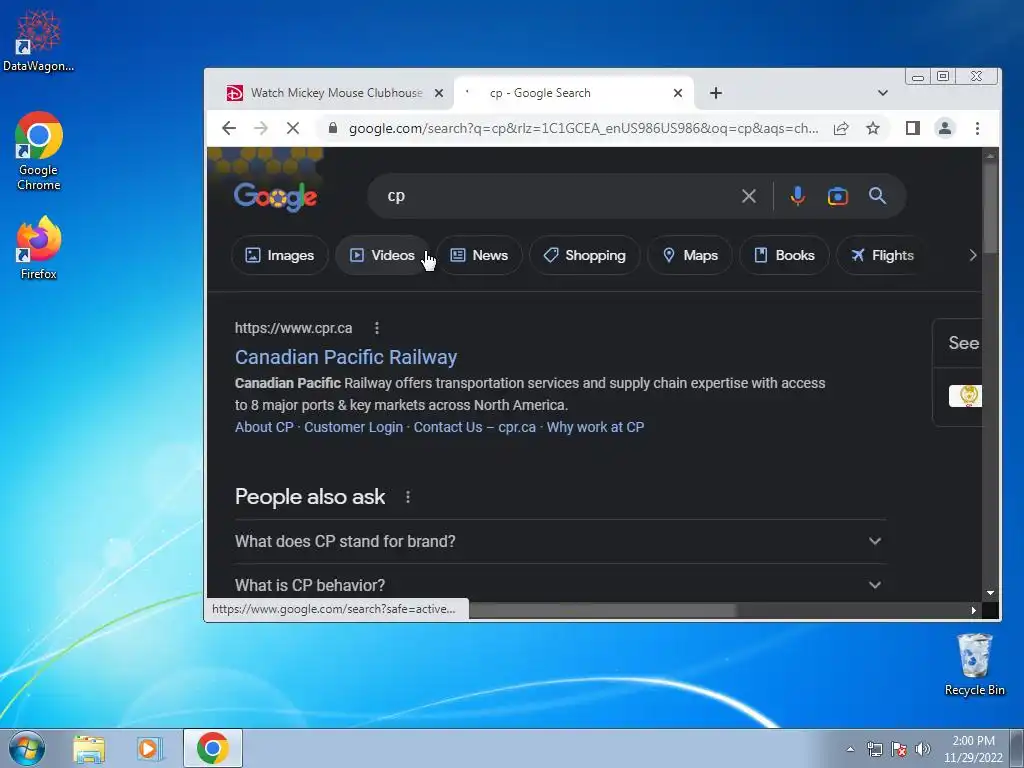
Task: Click the network tray icon
Action: tap(874, 749)
